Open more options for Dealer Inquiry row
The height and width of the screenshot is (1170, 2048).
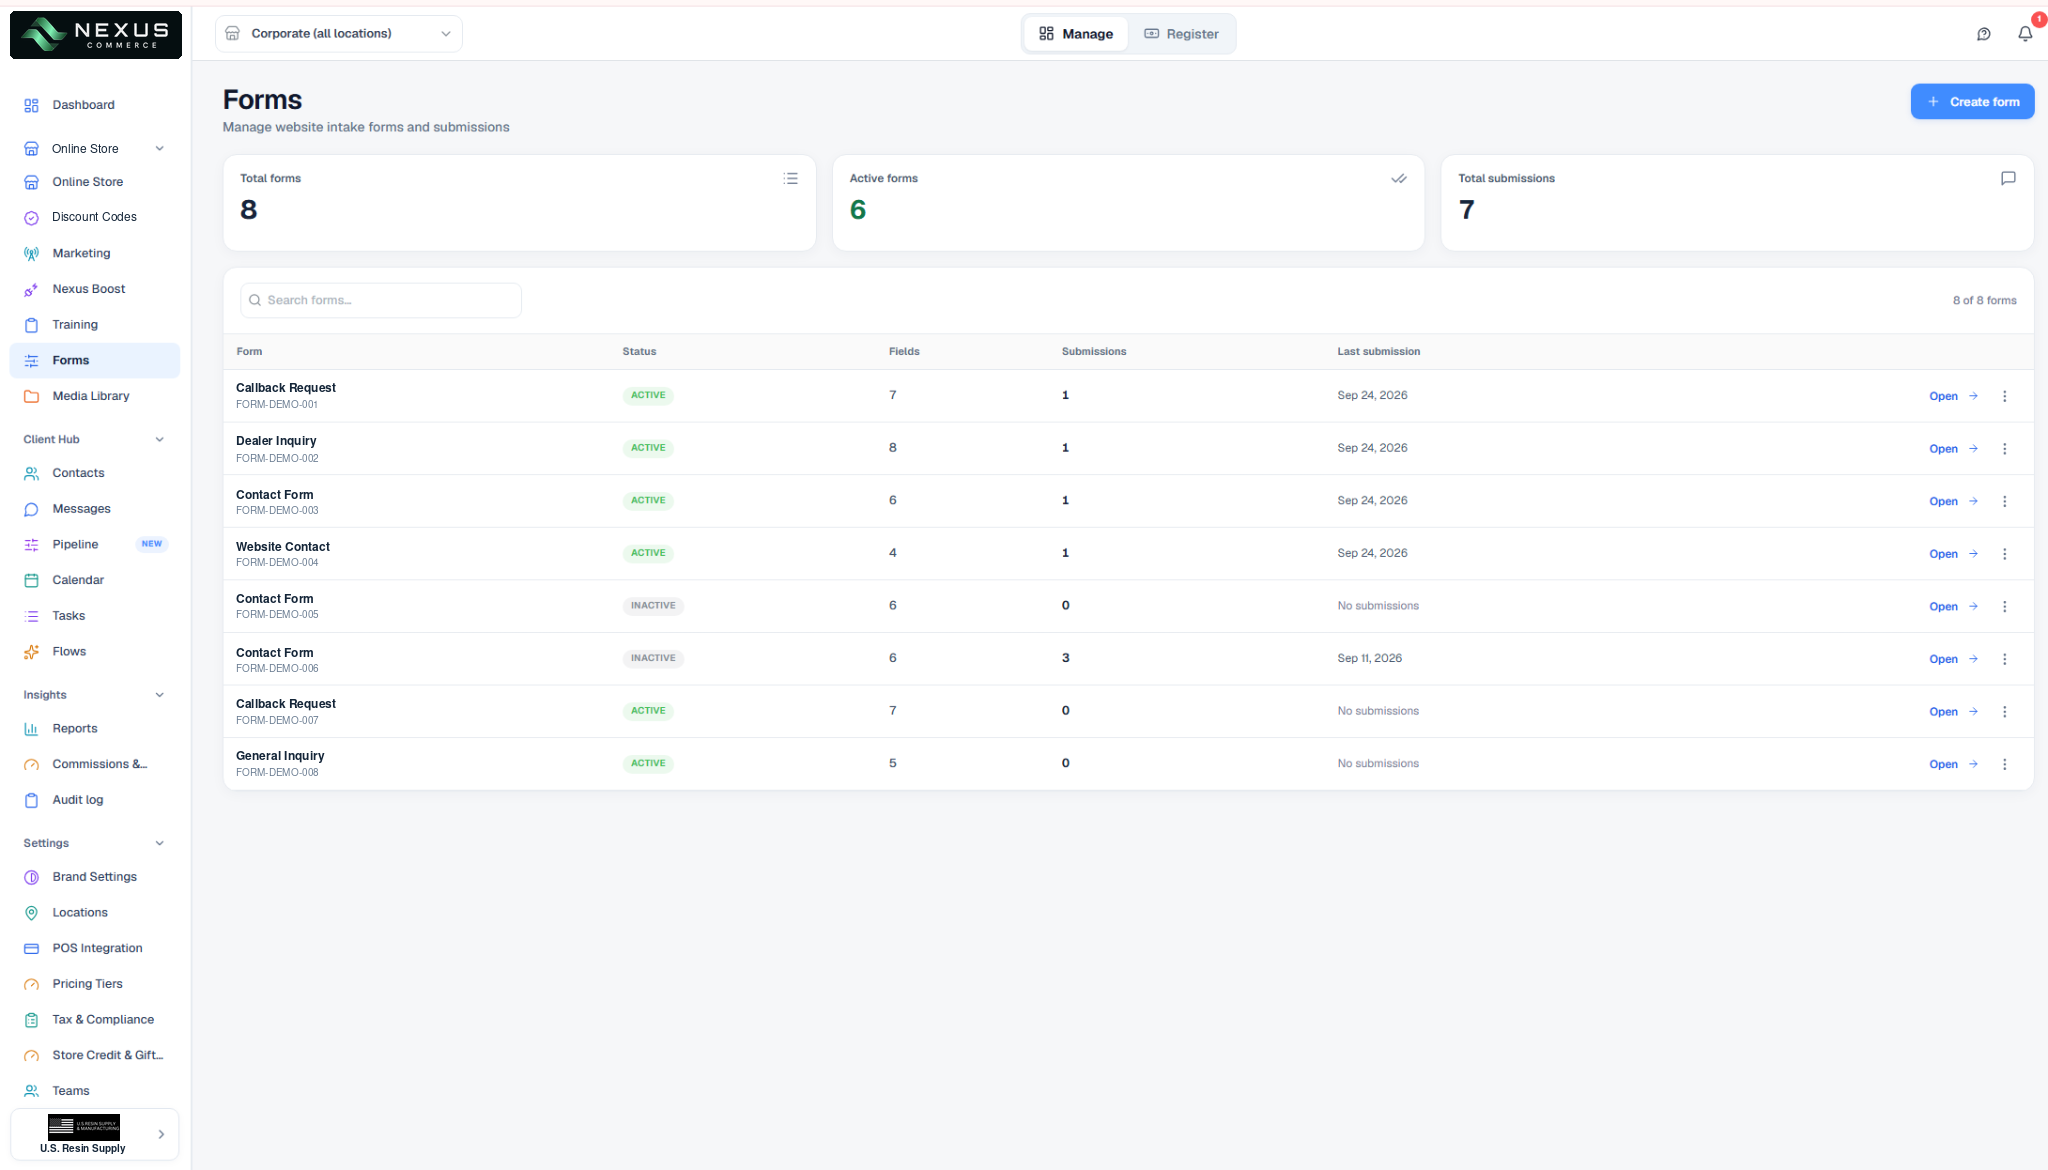(2005, 449)
